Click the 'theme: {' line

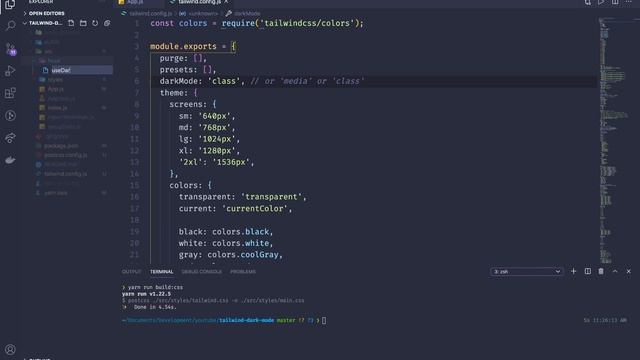click(179, 93)
